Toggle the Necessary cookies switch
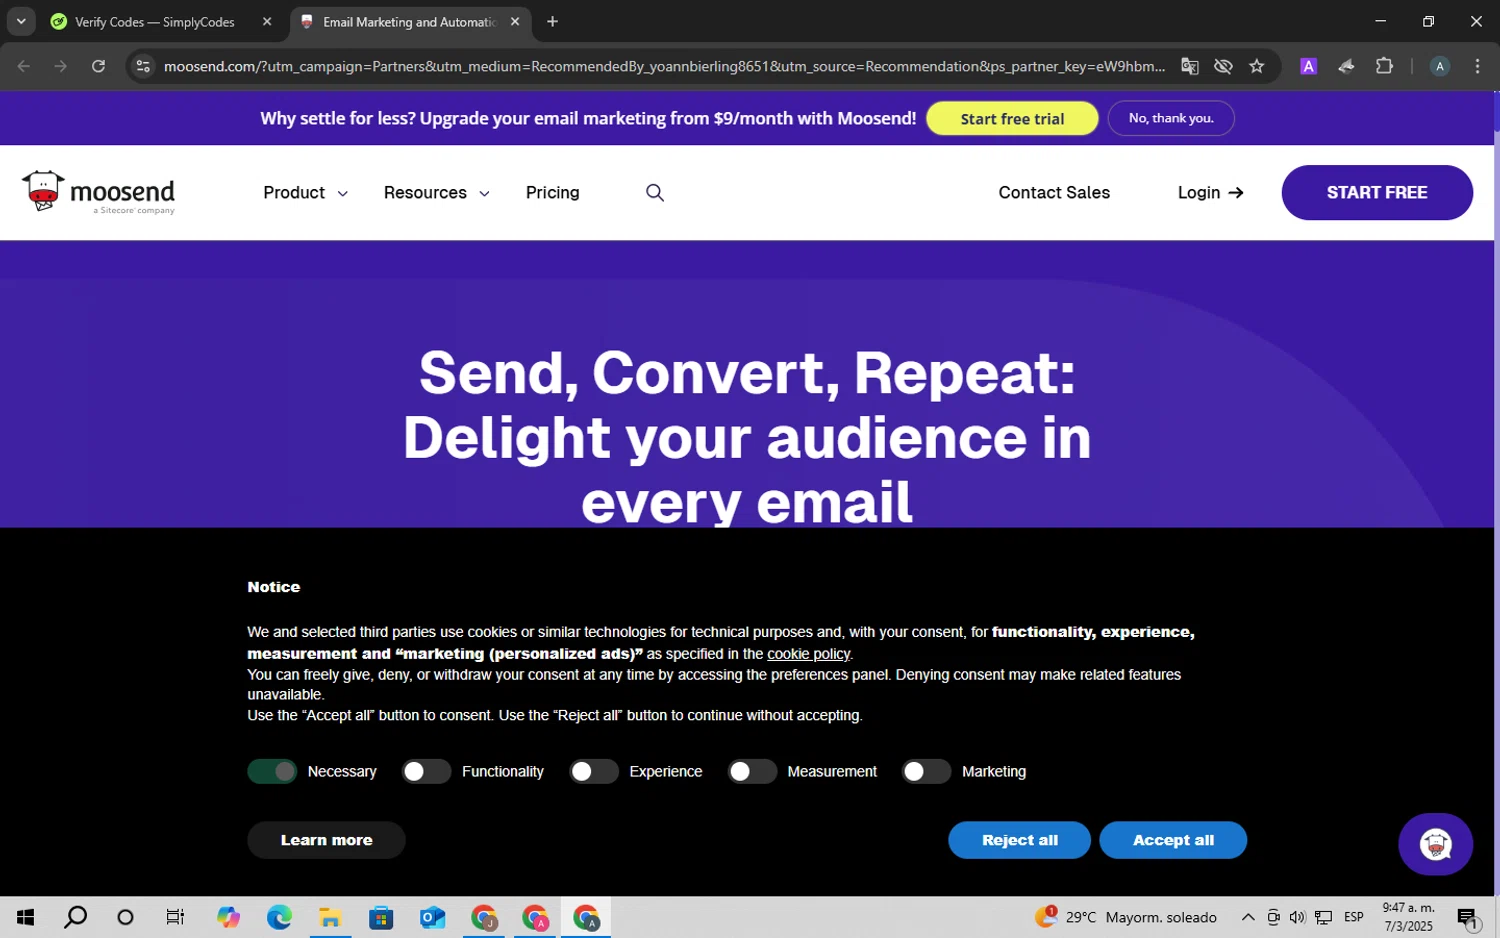 [272, 771]
